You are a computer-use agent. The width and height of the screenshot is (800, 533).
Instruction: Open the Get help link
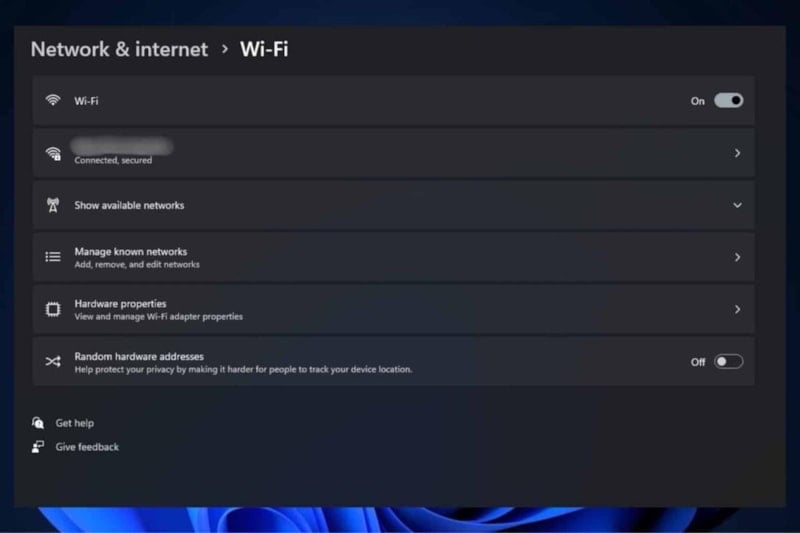(74, 423)
